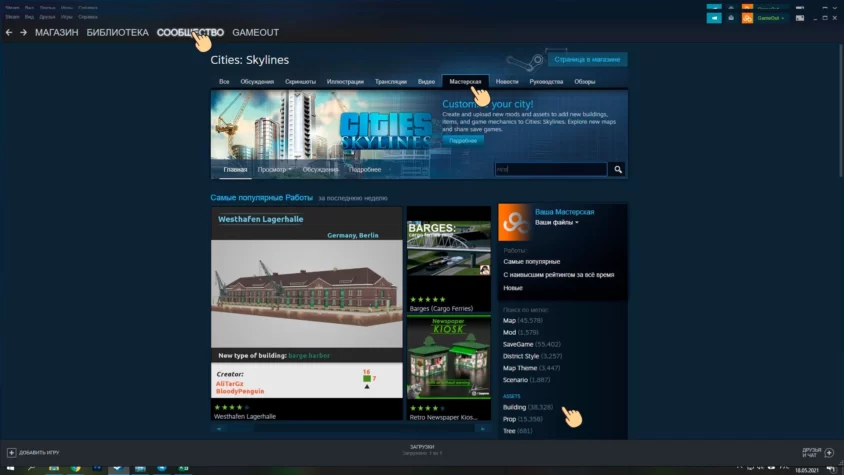Open the Steam menu
Viewport: 844px width, 475px height.
[12, 17]
